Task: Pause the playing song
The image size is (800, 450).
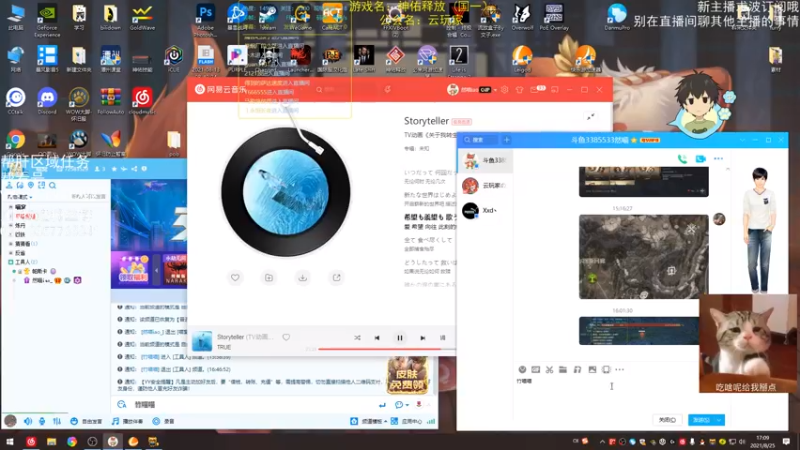Action: (399, 338)
